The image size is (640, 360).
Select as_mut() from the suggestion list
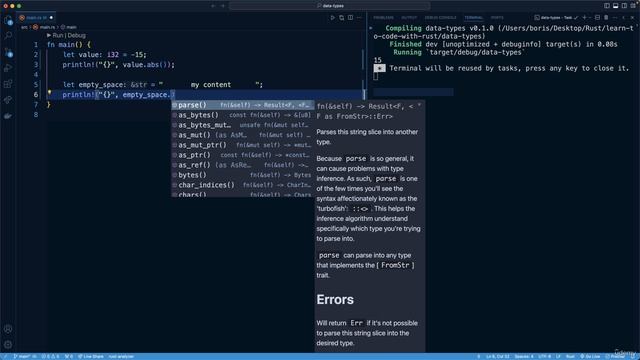242,135
